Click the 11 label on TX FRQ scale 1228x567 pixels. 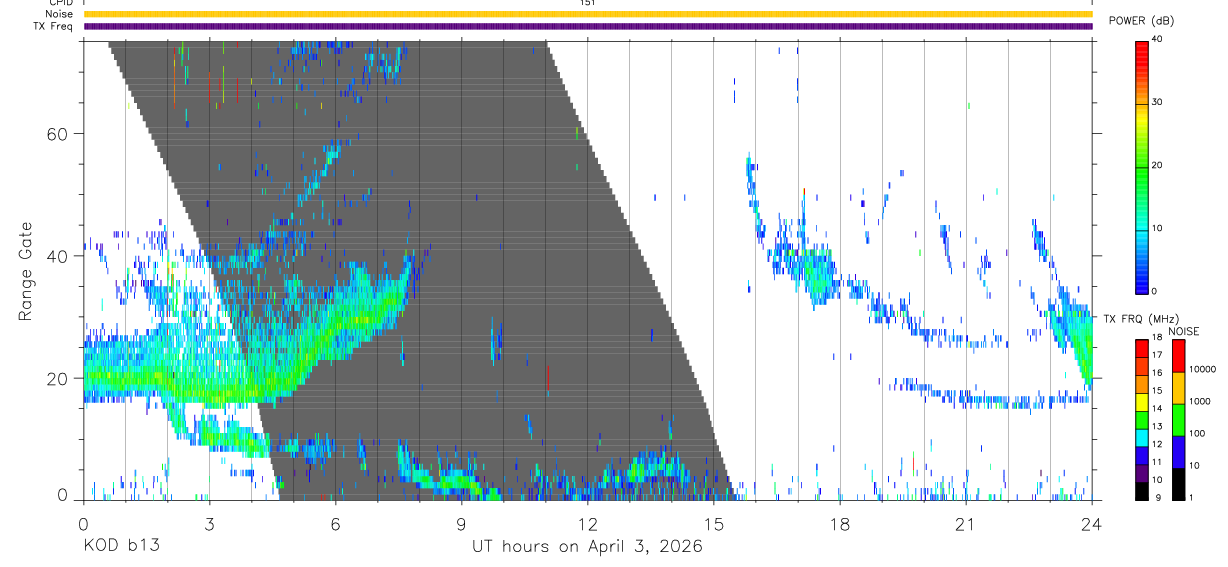[x=1157, y=461]
